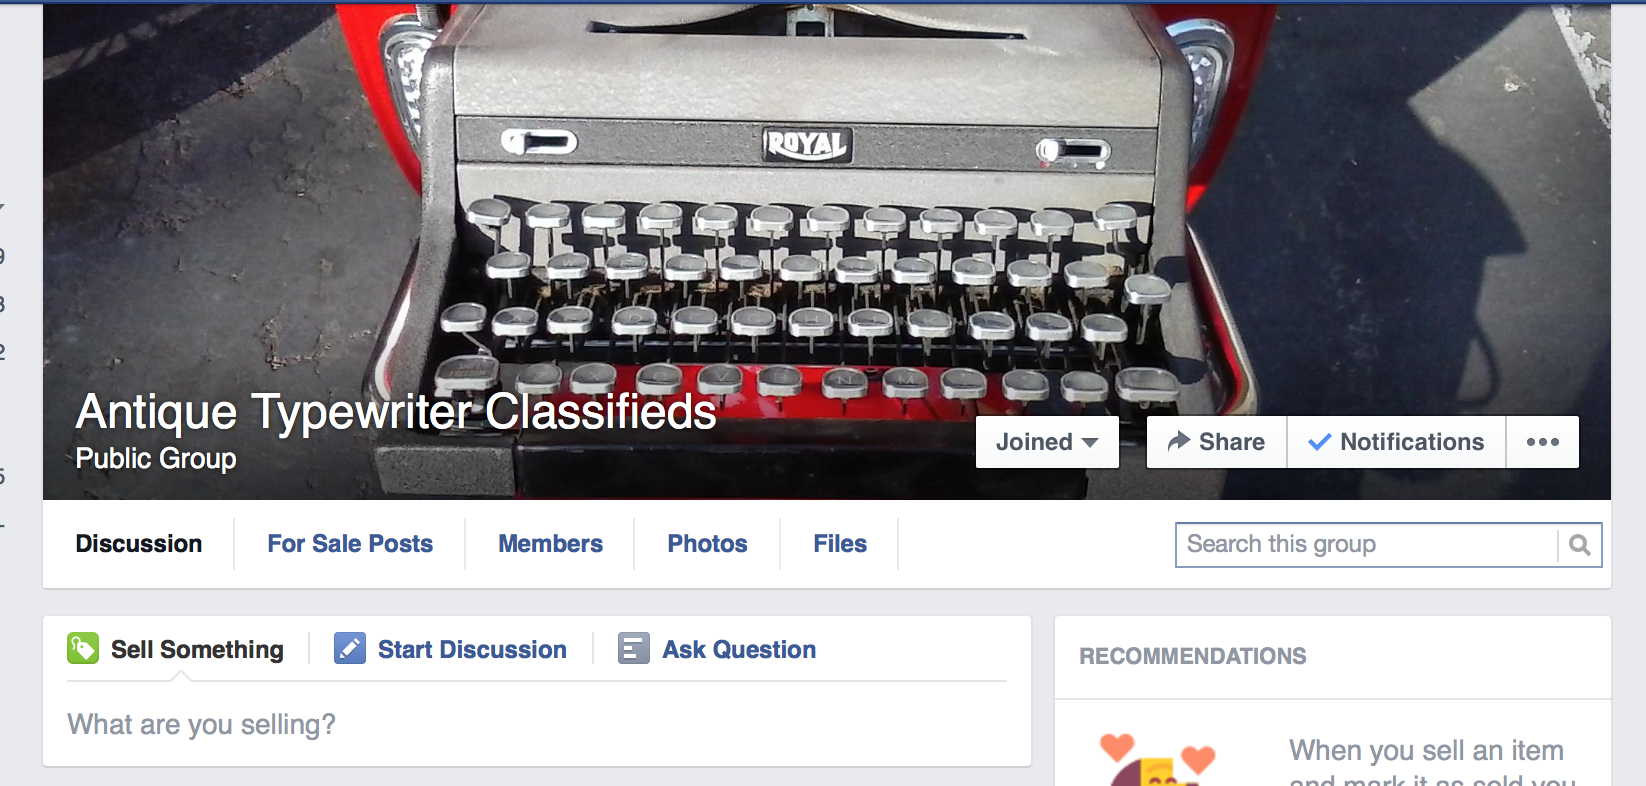Select the Discussion tab
The width and height of the screenshot is (1646, 786).
[x=139, y=544]
